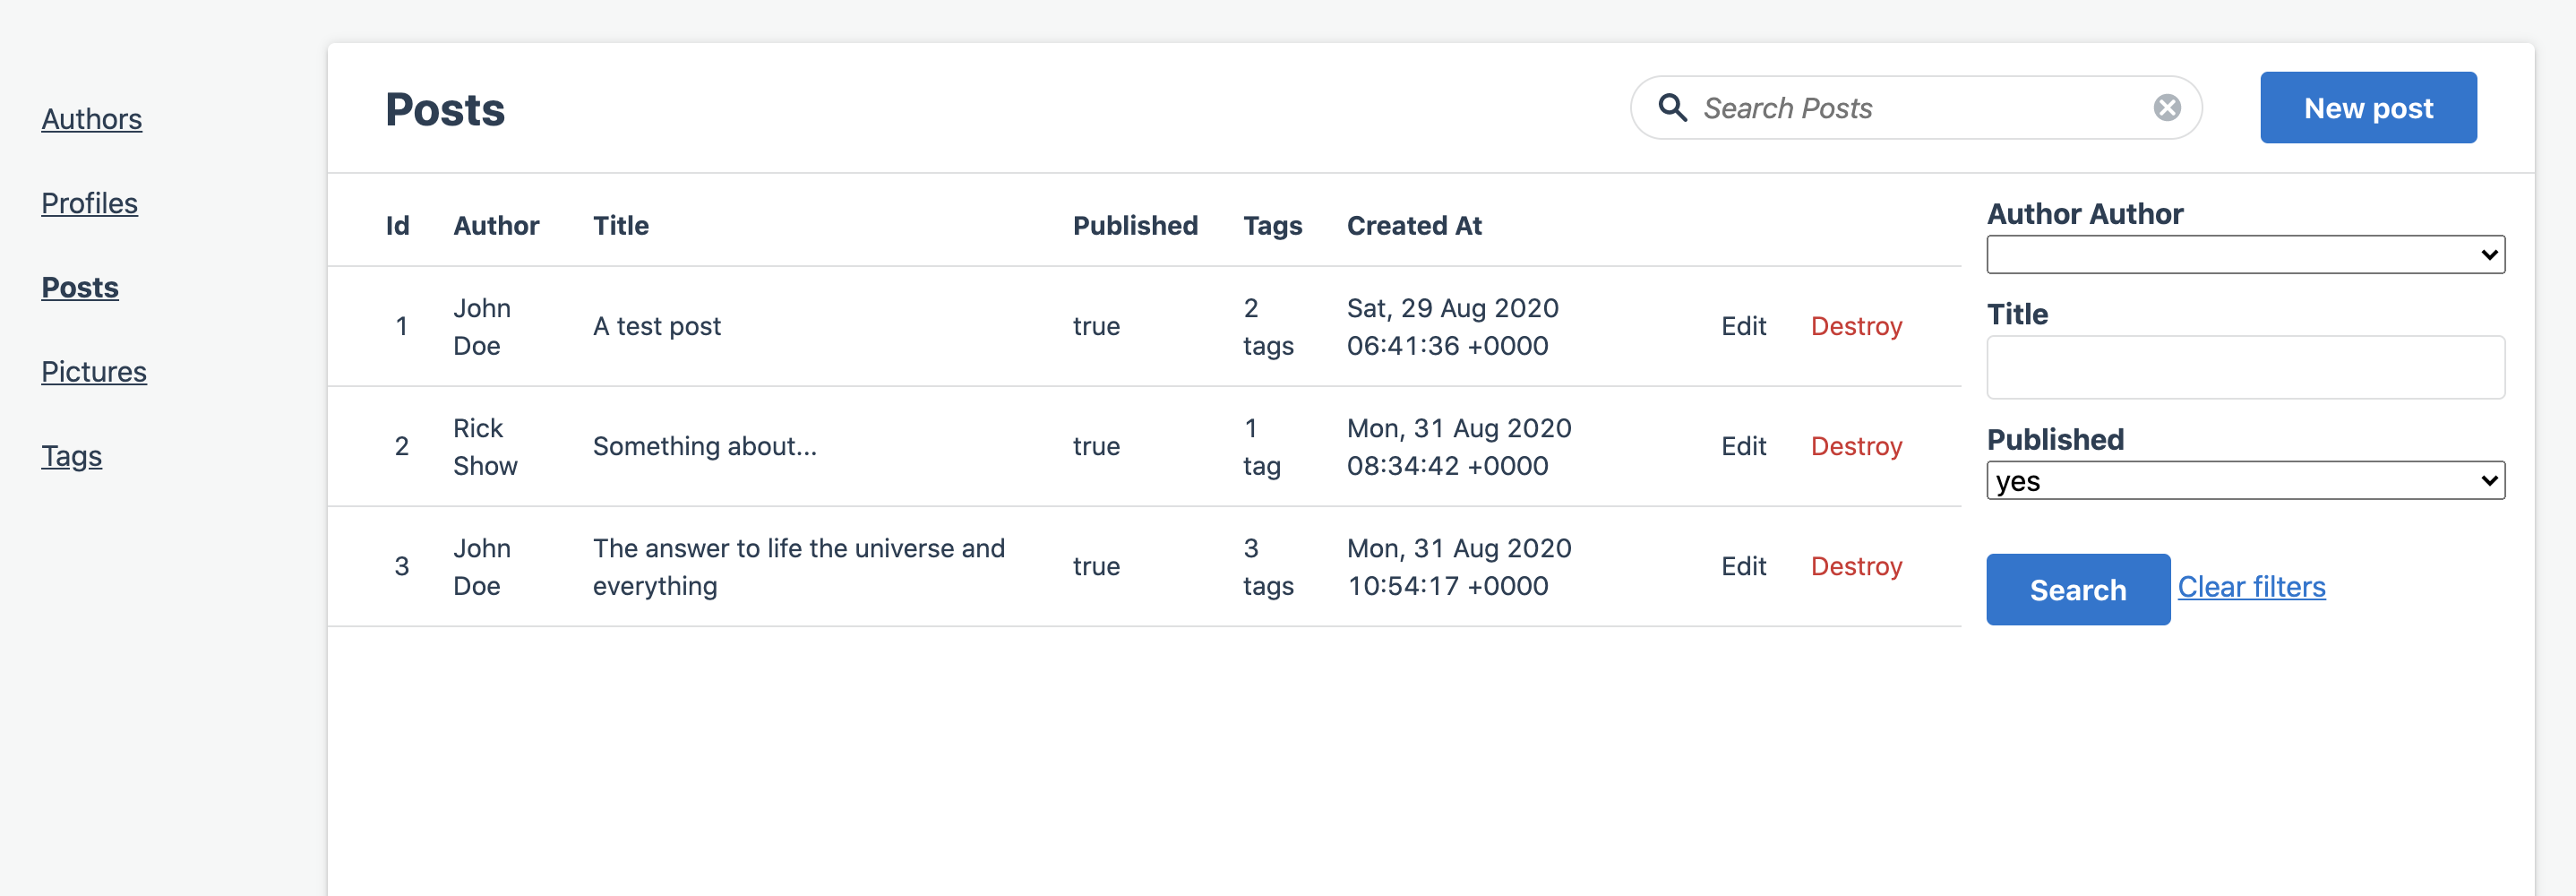Go to Authors in sidebar
Image resolution: width=2576 pixels, height=896 pixels.
click(91, 119)
